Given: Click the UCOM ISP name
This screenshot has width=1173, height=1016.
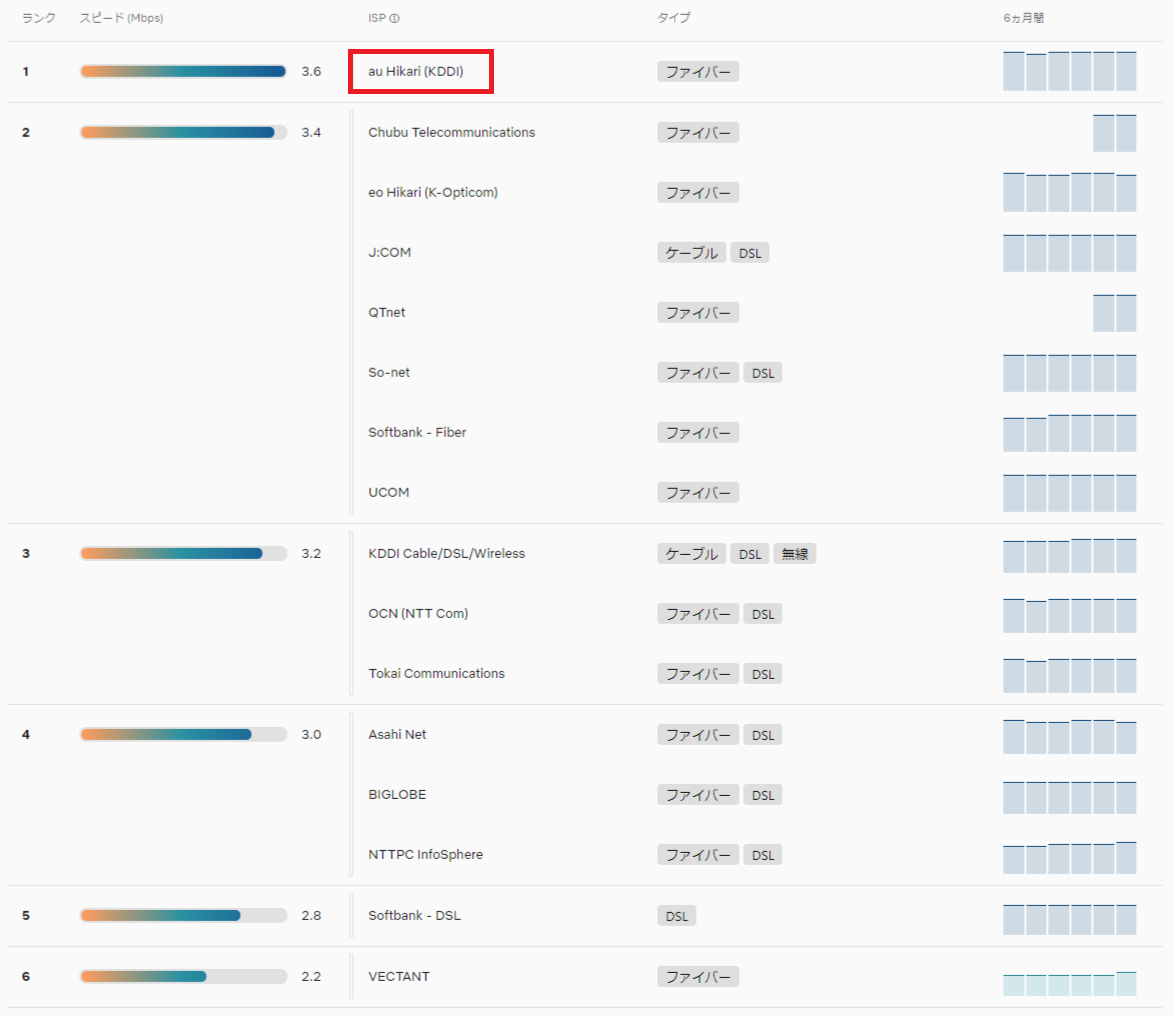Looking at the screenshot, I should (389, 492).
